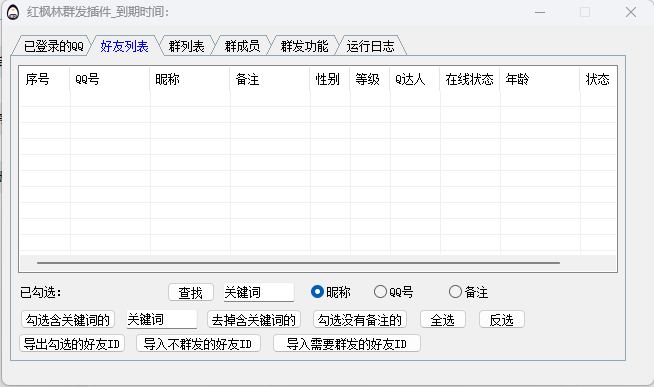Image resolution: width=654 pixels, height=387 pixels.
Task: Click the 勾选没有备注的 button
Action: pyautogui.click(x=360, y=320)
